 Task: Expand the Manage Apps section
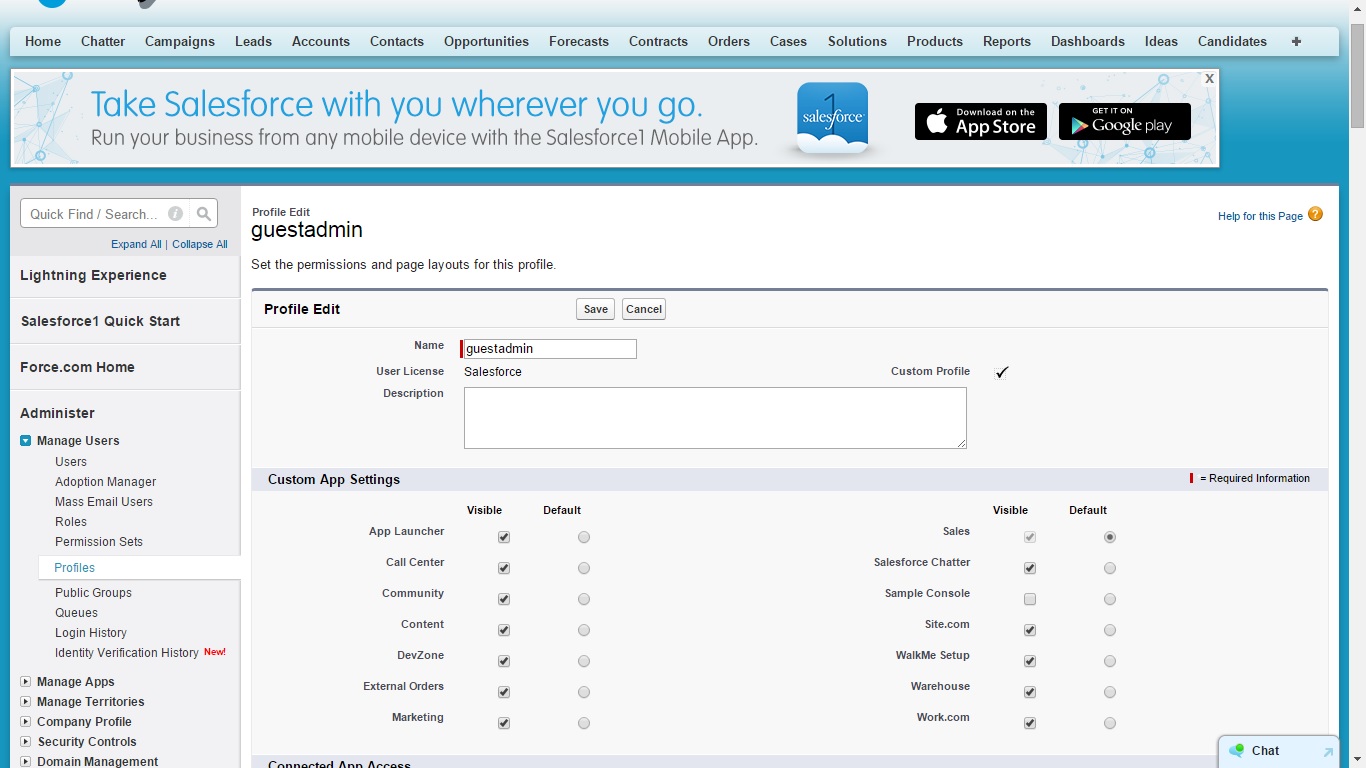(x=26, y=682)
